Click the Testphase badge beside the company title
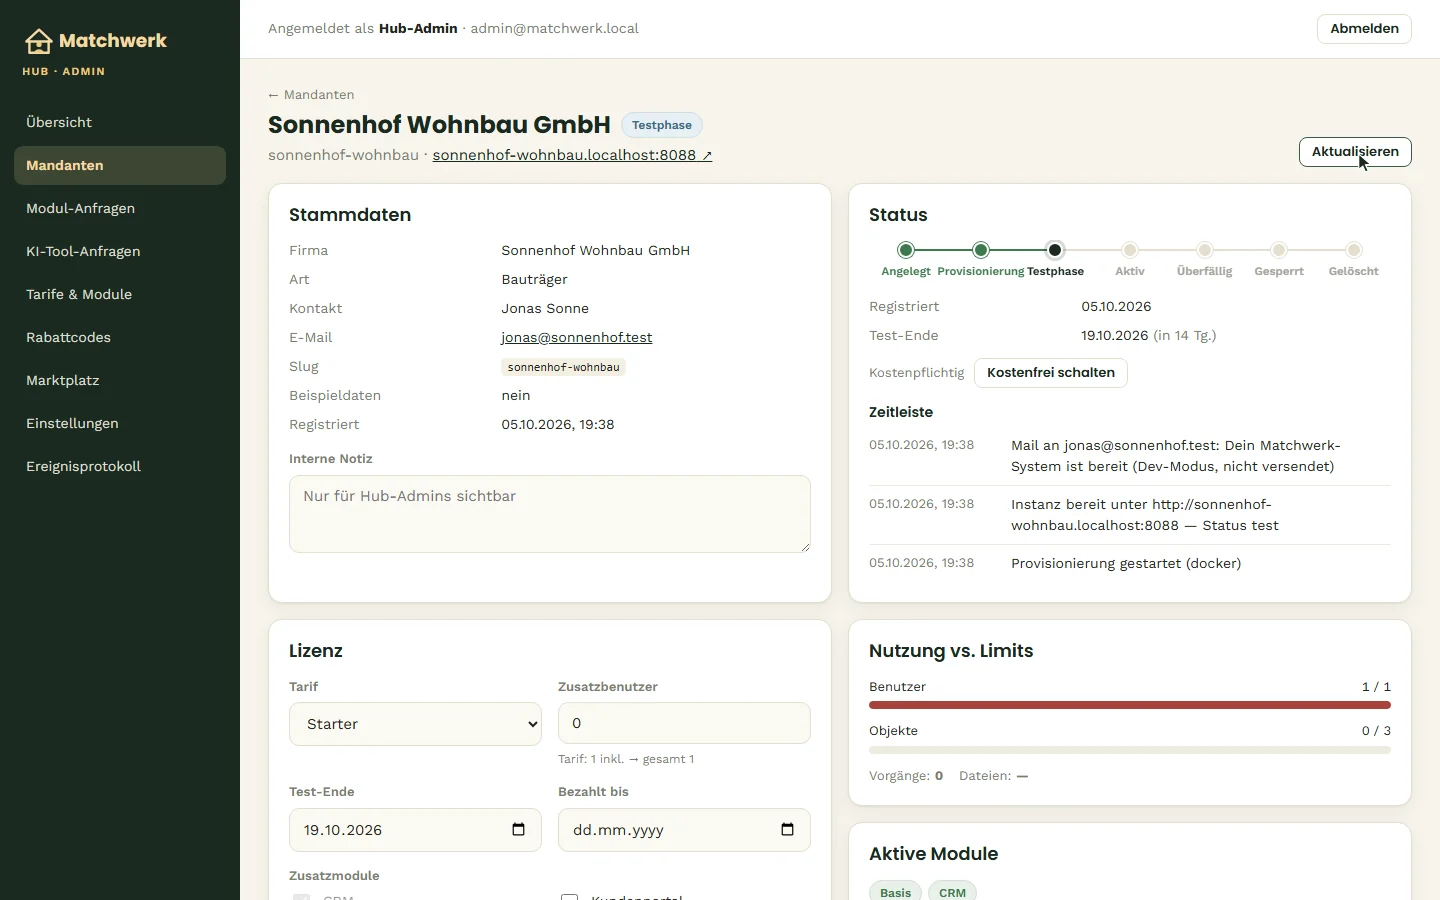The width and height of the screenshot is (1440, 900). click(x=662, y=125)
